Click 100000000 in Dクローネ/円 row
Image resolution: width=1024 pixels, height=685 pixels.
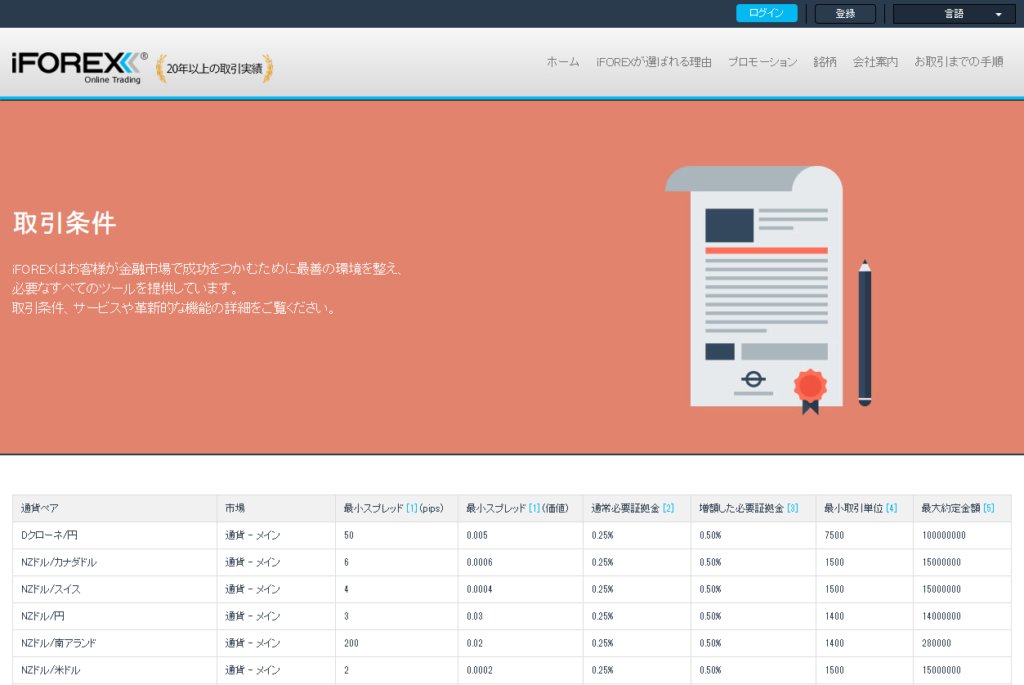944,535
